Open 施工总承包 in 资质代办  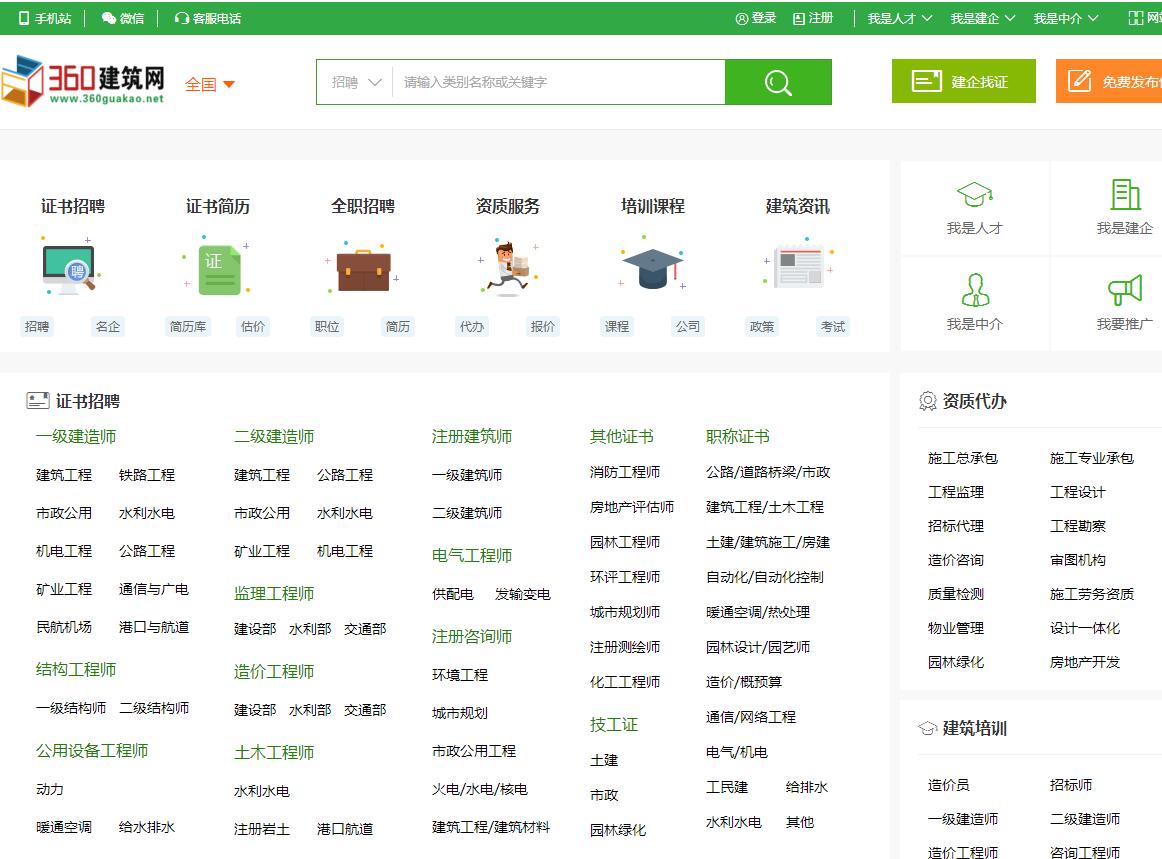pyautogui.click(x=963, y=458)
